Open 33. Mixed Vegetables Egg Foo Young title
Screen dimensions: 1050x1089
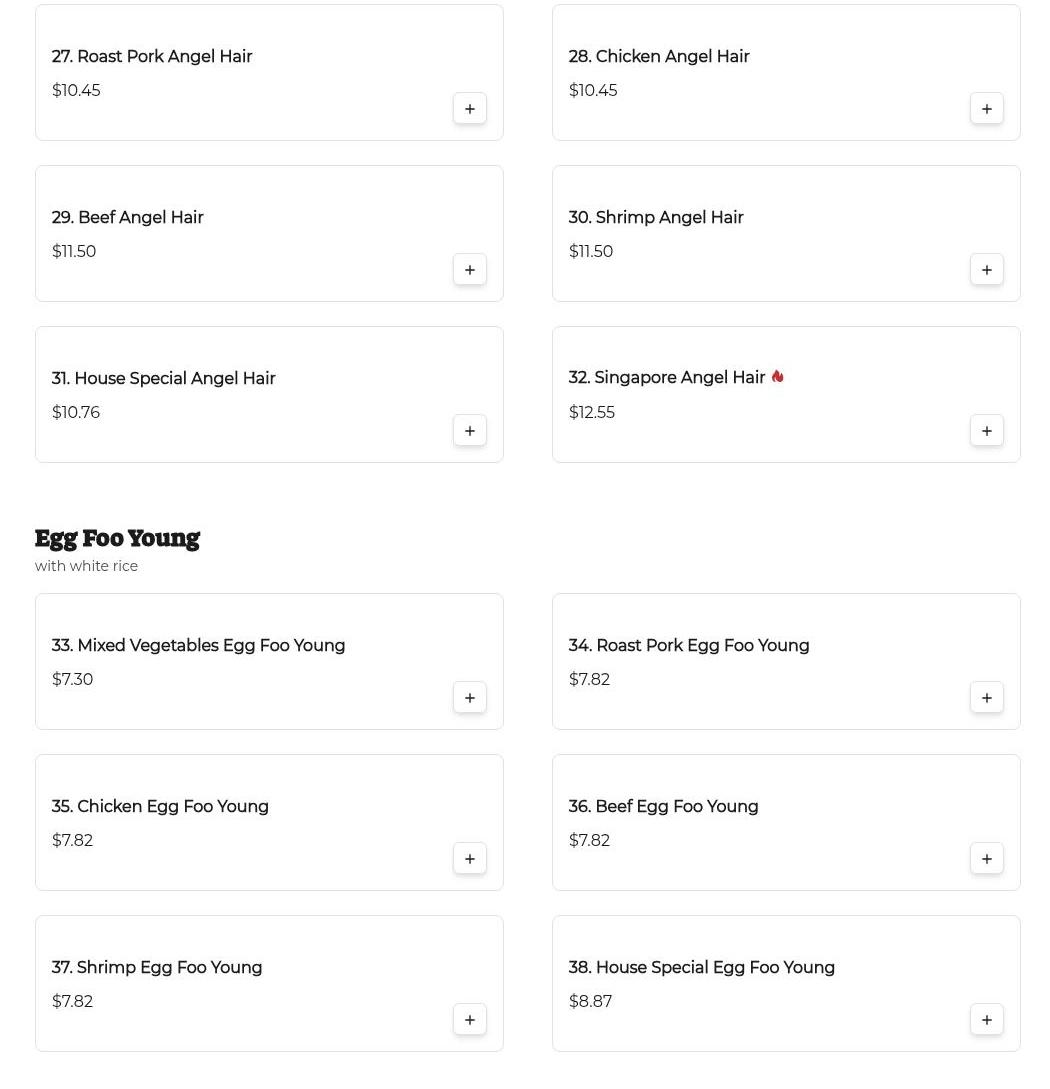(198, 646)
